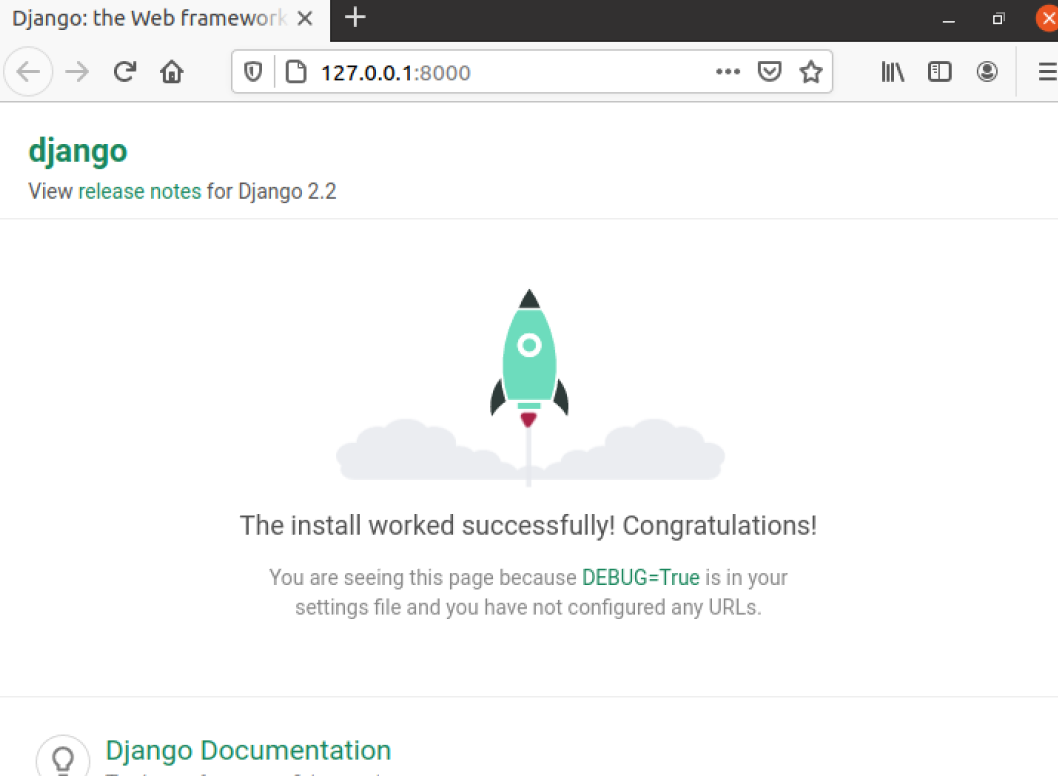Click 'for Django 2.2' text
The width and height of the screenshot is (1058, 776).
[x=271, y=192]
